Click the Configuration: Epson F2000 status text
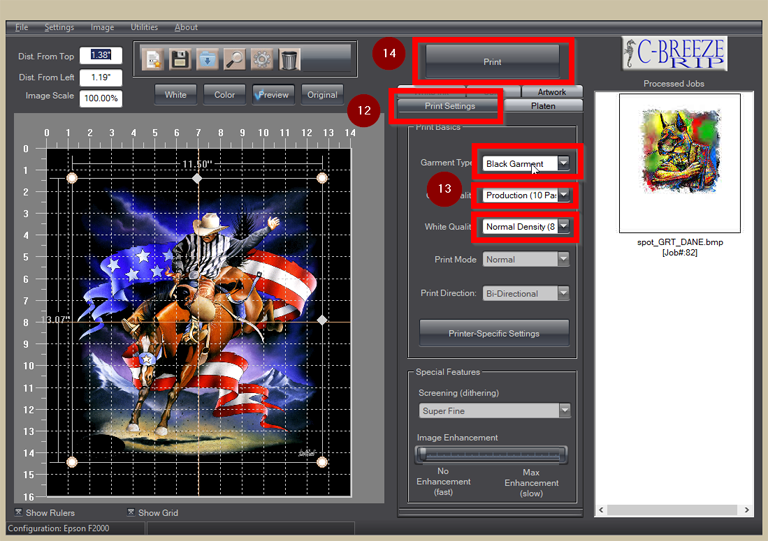 pos(58,528)
